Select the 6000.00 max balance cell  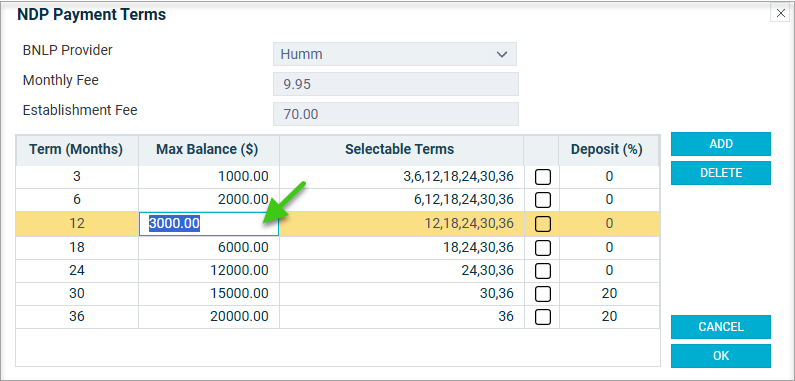click(208, 248)
